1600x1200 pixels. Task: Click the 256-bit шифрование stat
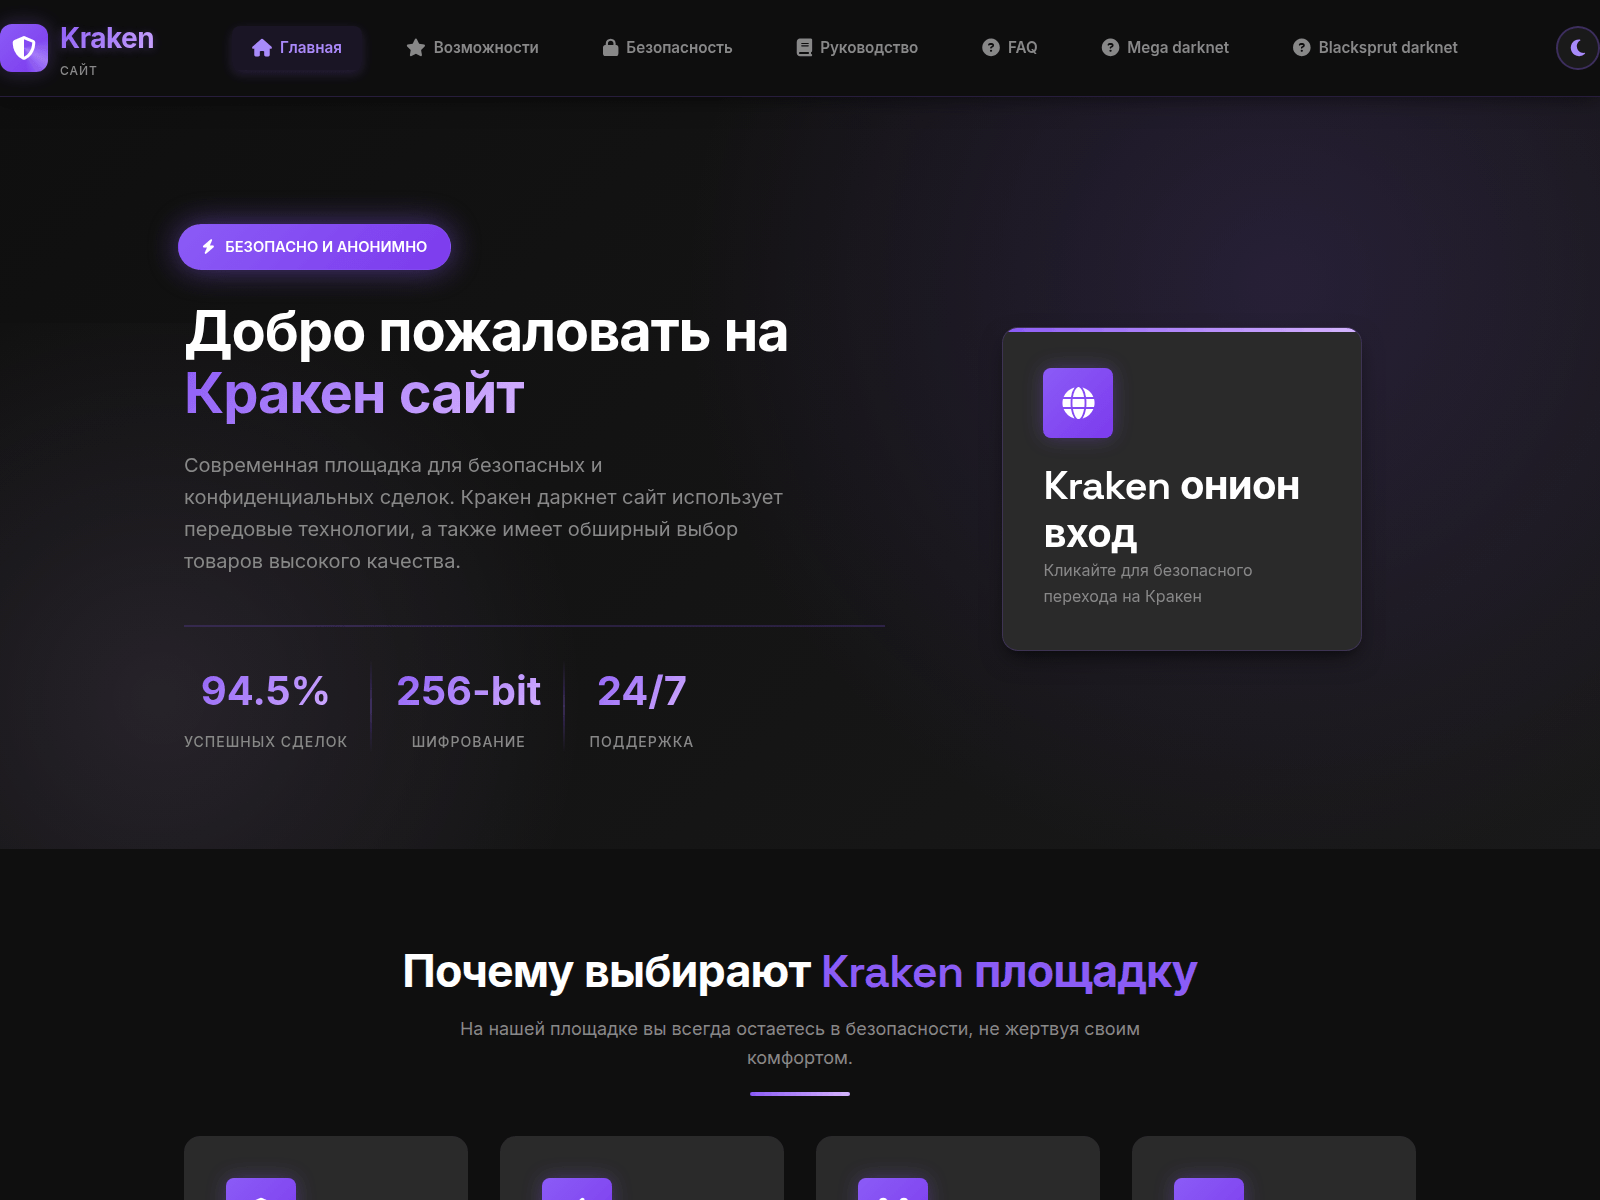click(468, 710)
